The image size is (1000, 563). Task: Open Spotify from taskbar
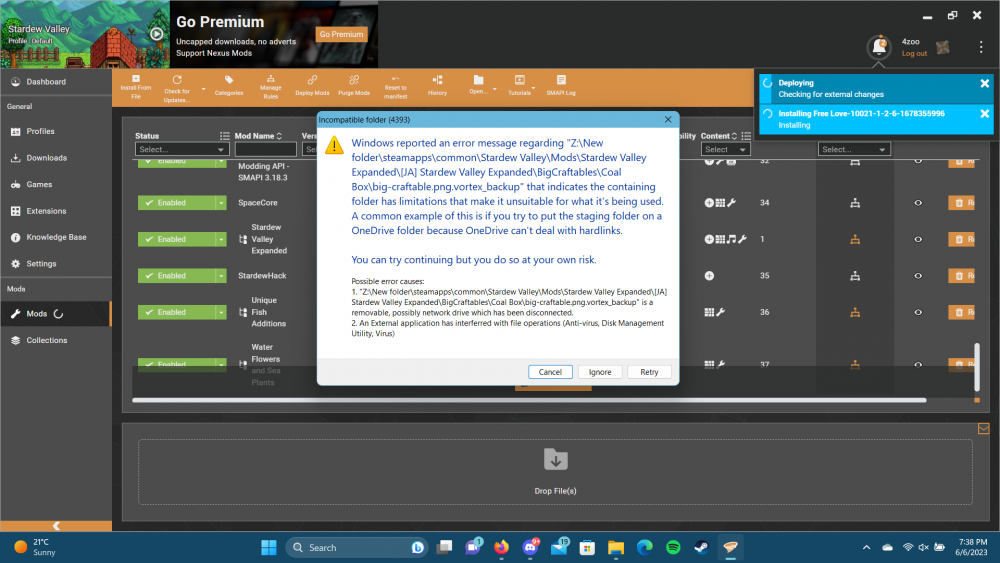(x=673, y=547)
